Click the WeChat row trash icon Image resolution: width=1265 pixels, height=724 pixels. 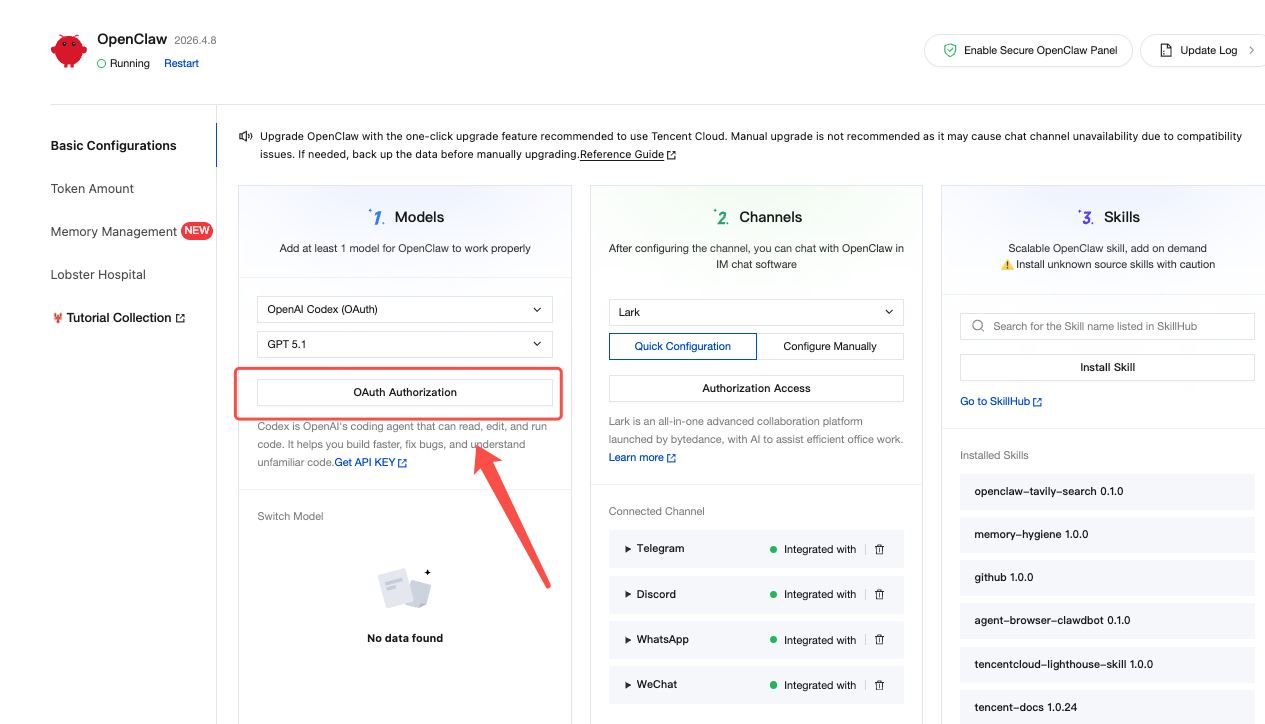tap(879, 685)
